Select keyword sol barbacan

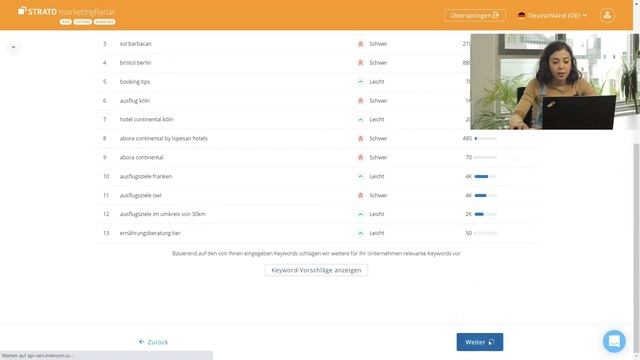[x=136, y=44]
